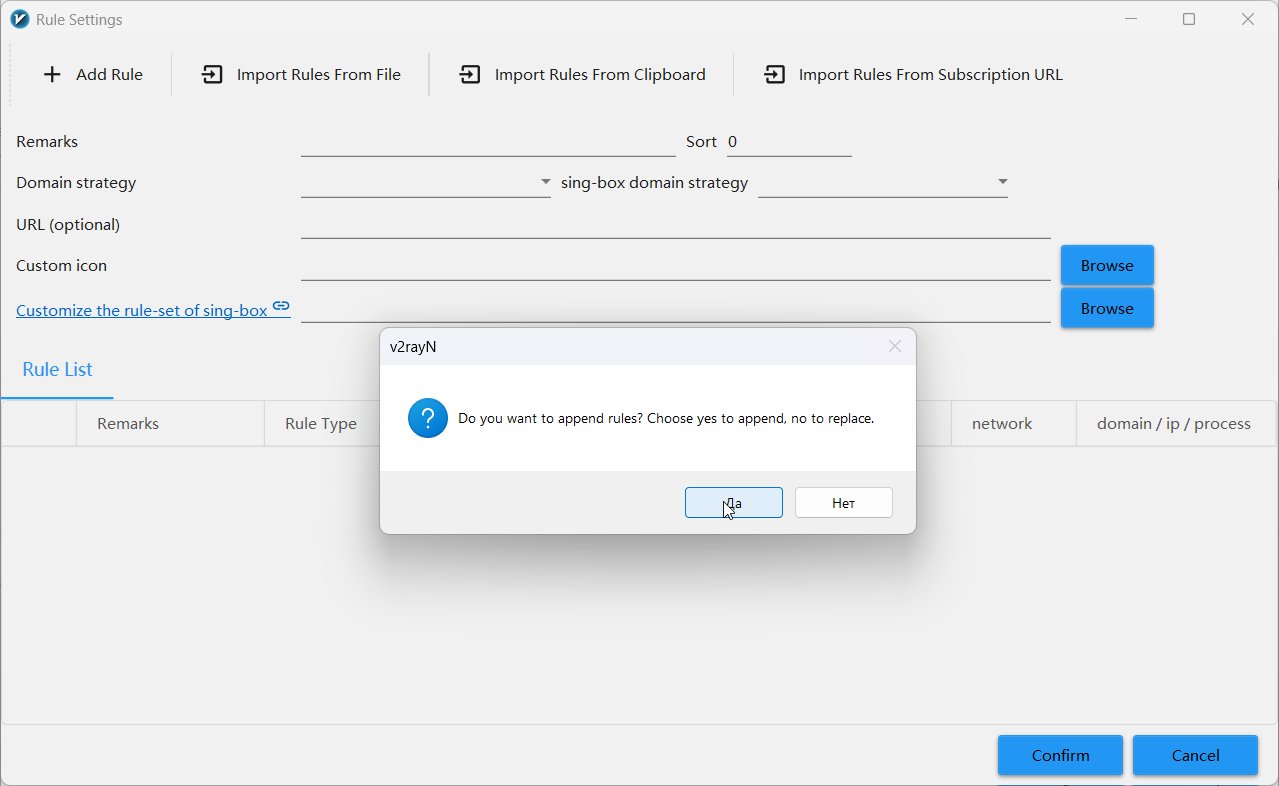Click the v2rayN logo in title bar
This screenshot has width=1279, height=786.
tap(19, 19)
